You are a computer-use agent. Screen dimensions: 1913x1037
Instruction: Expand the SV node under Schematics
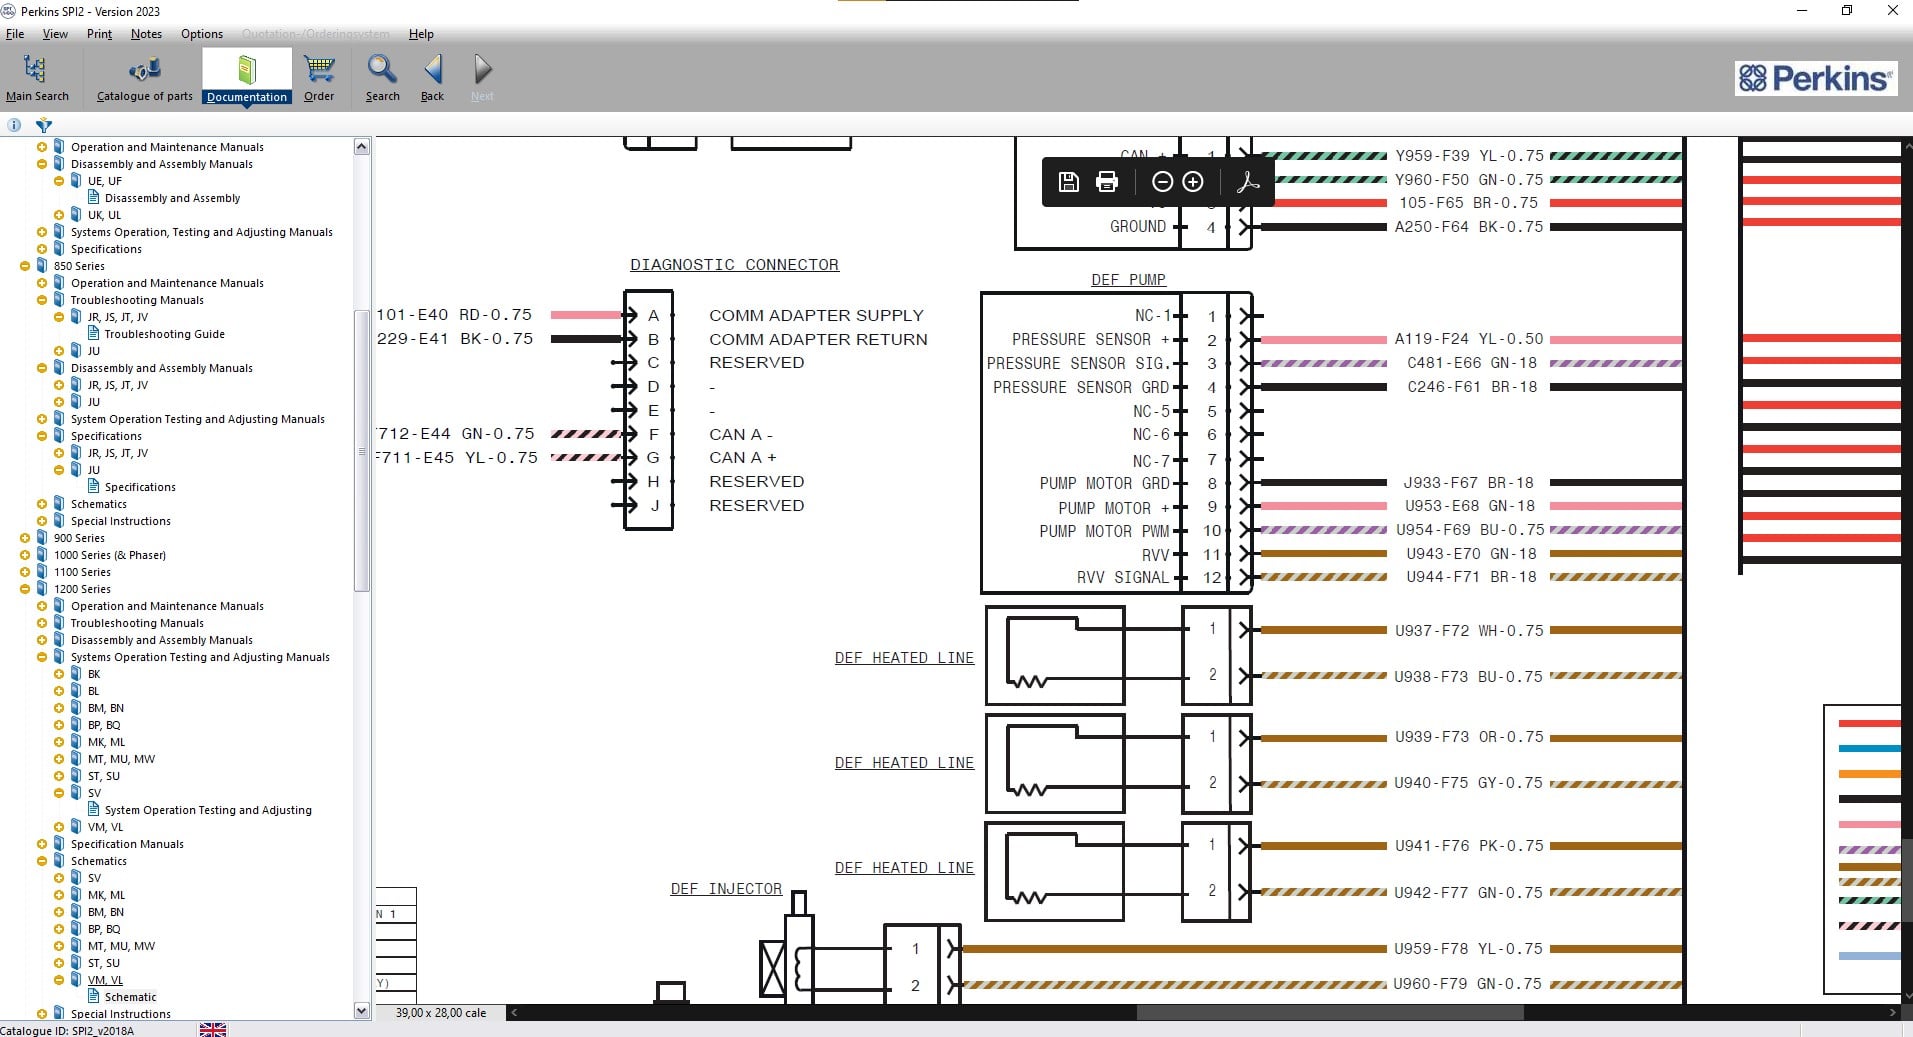coord(59,878)
